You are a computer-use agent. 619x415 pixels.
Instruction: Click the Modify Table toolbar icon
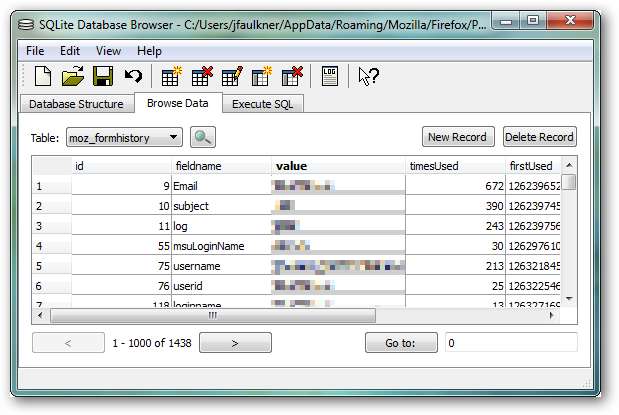[x=233, y=76]
